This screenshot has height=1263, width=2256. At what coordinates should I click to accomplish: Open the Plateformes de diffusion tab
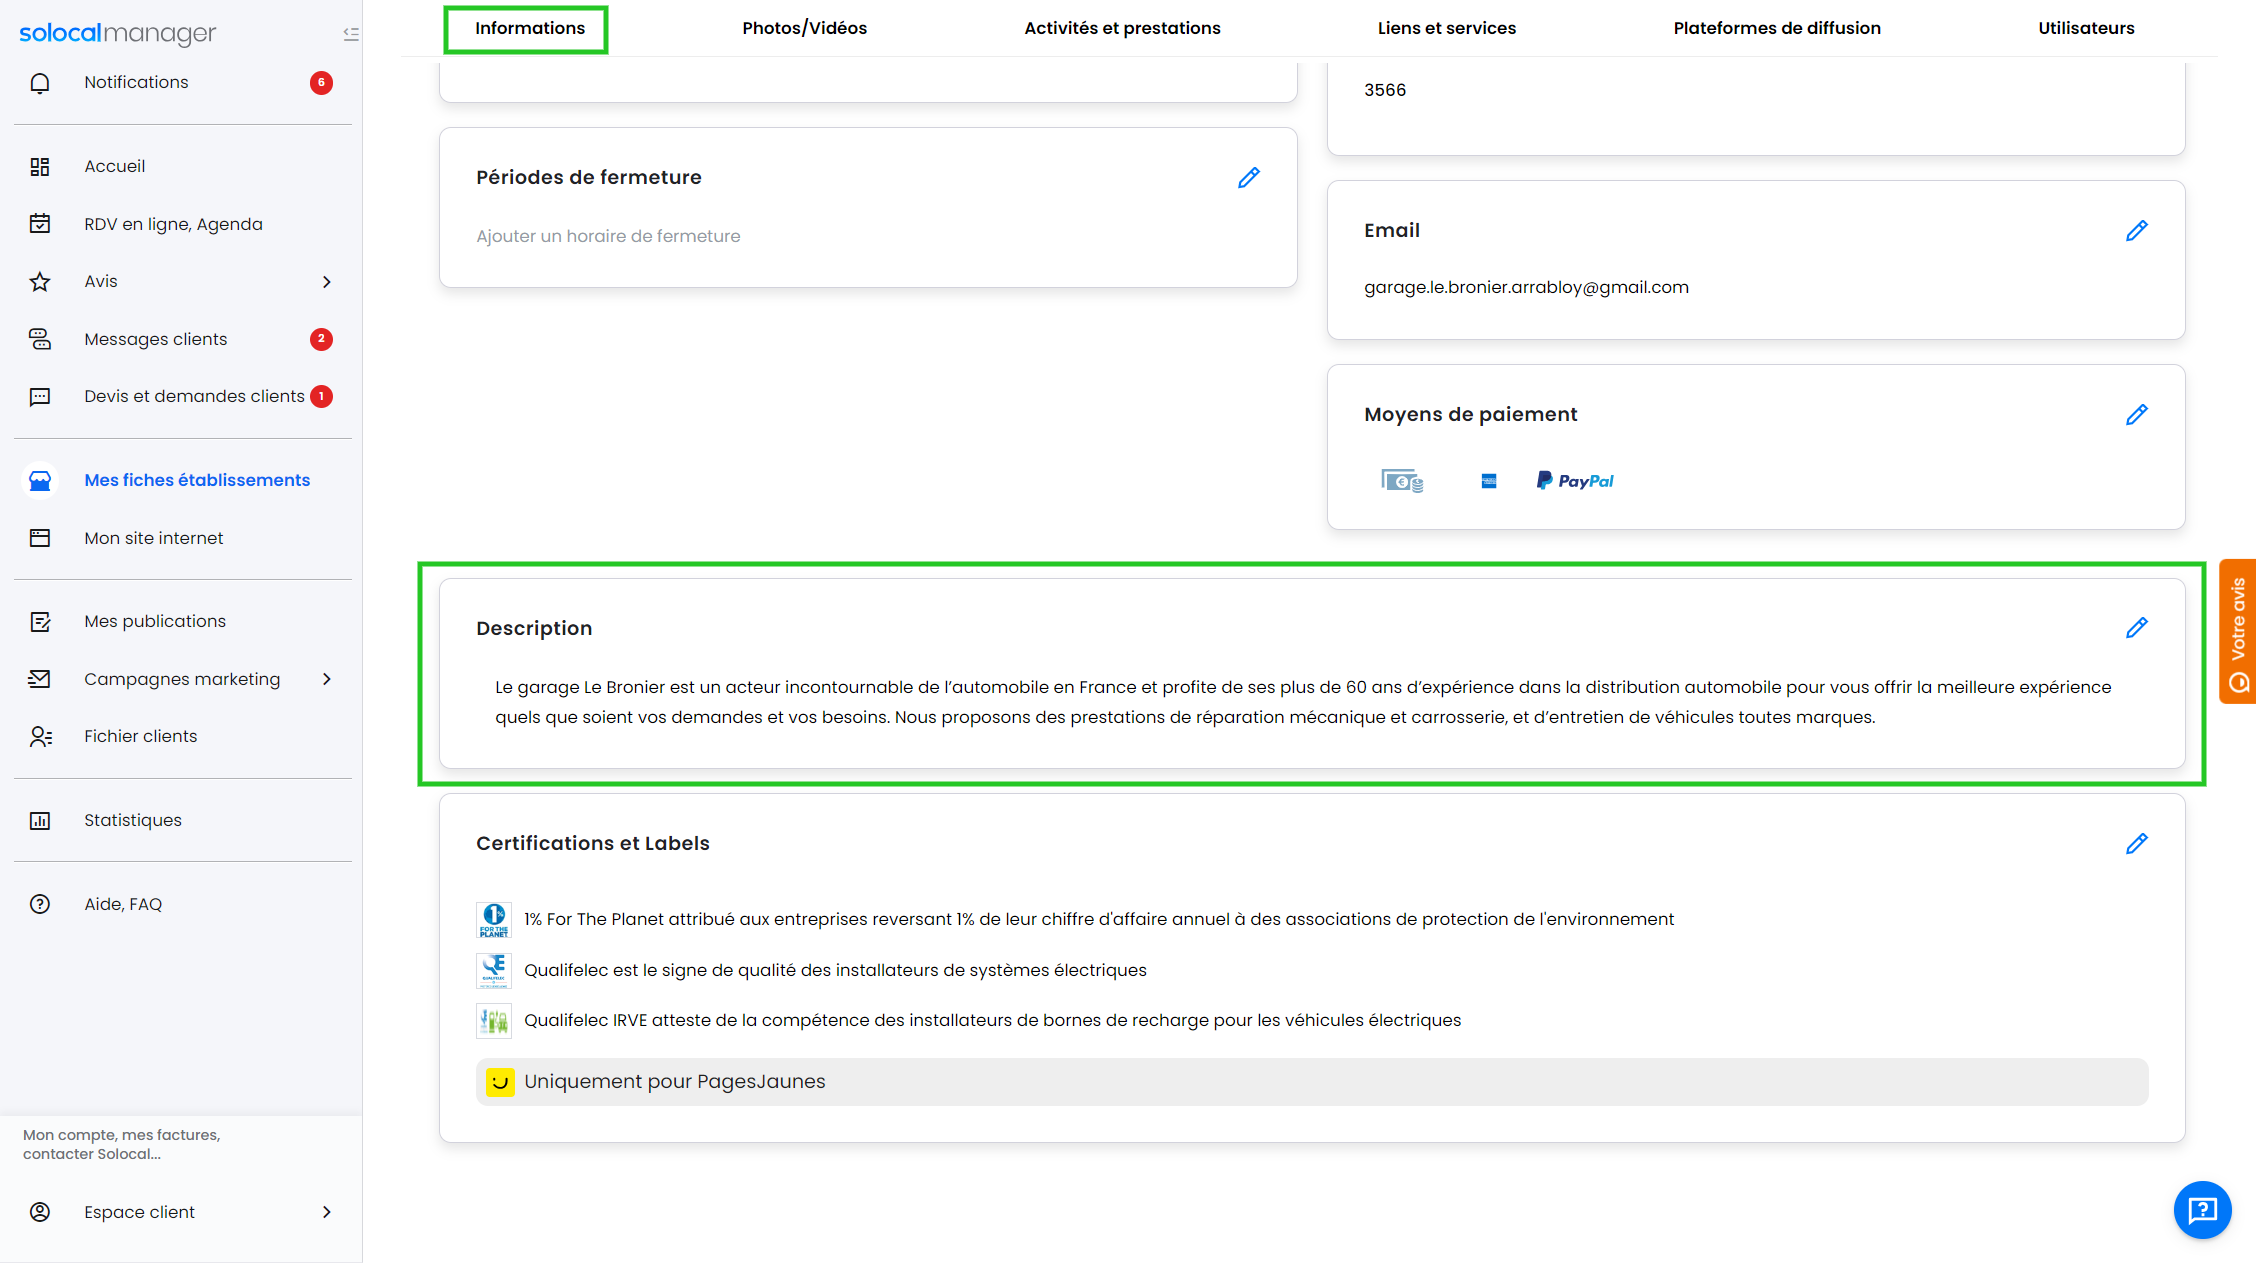point(1777,28)
